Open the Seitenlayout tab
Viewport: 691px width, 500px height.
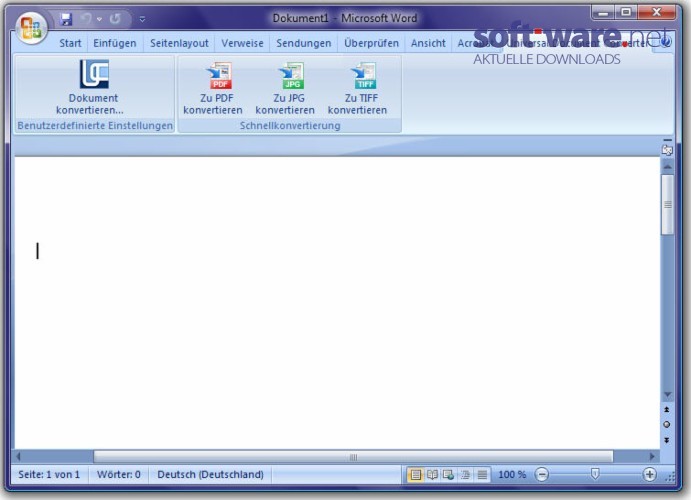[179, 43]
